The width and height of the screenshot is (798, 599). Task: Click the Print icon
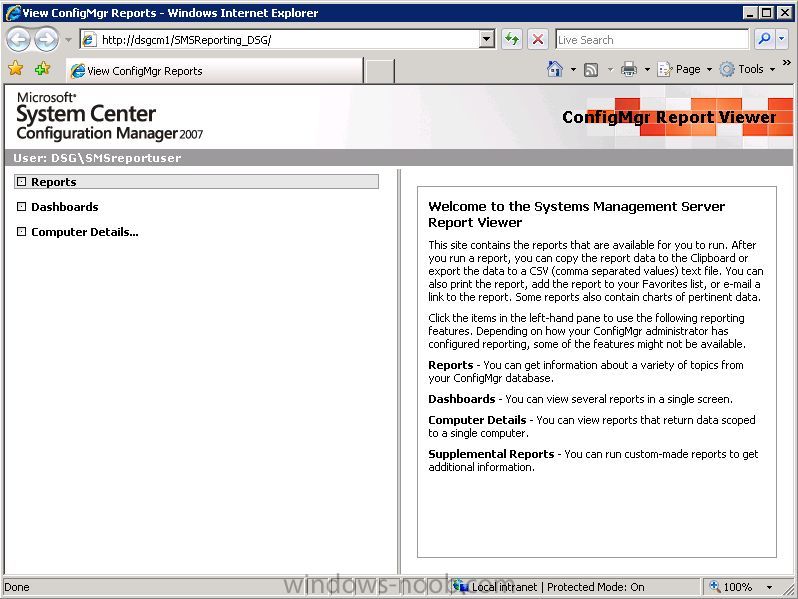tap(629, 69)
